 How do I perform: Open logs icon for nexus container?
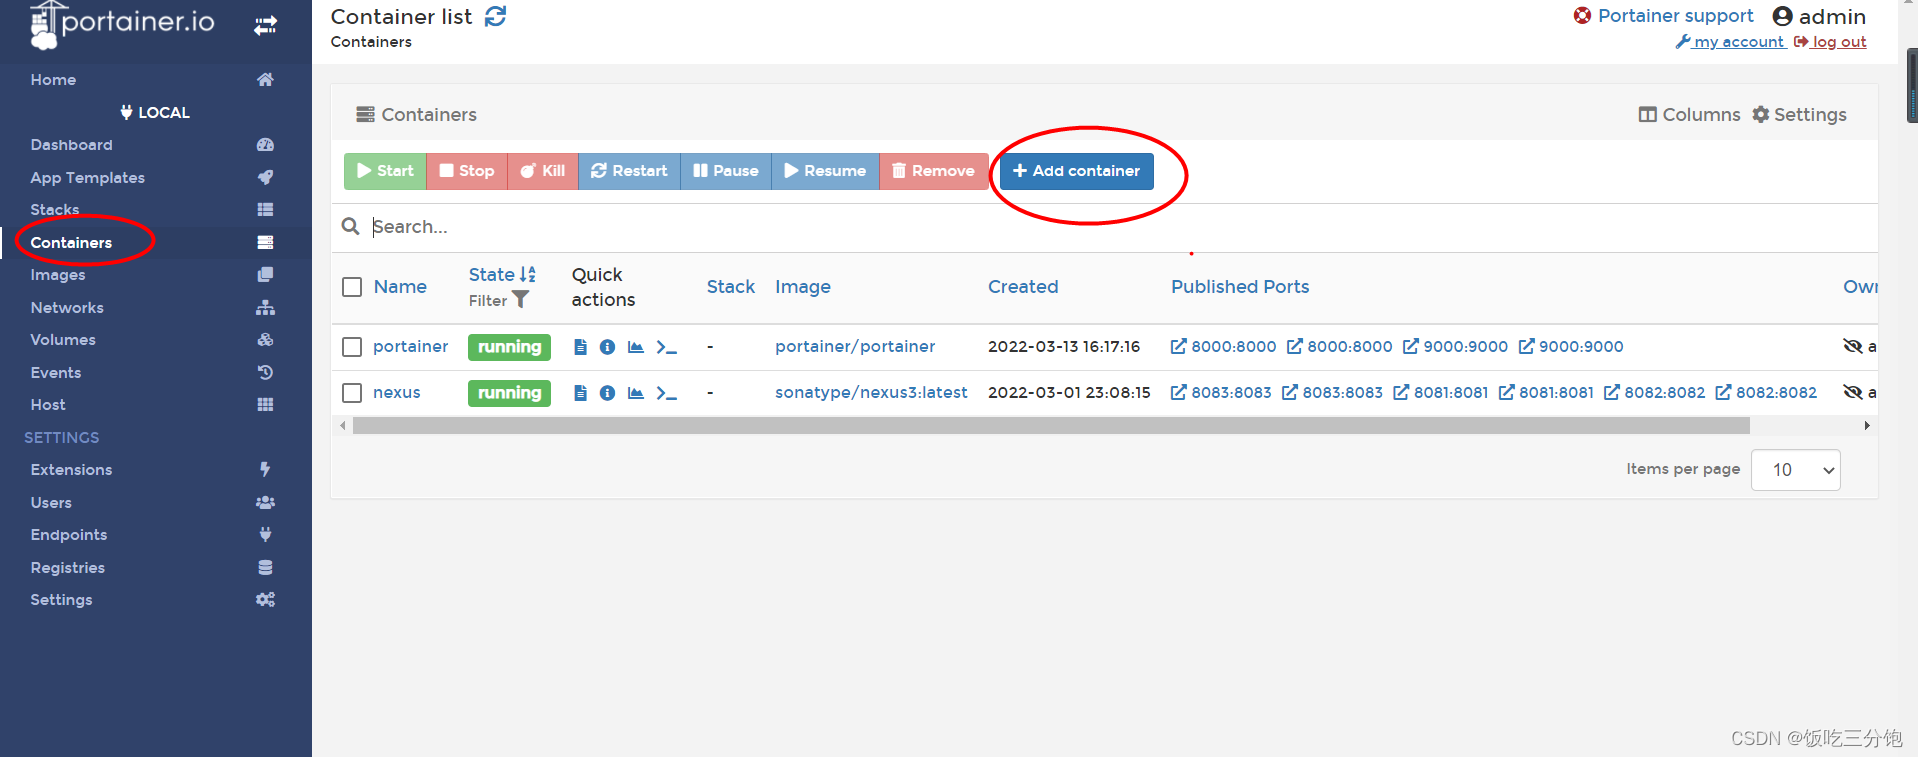coord(580,393)
